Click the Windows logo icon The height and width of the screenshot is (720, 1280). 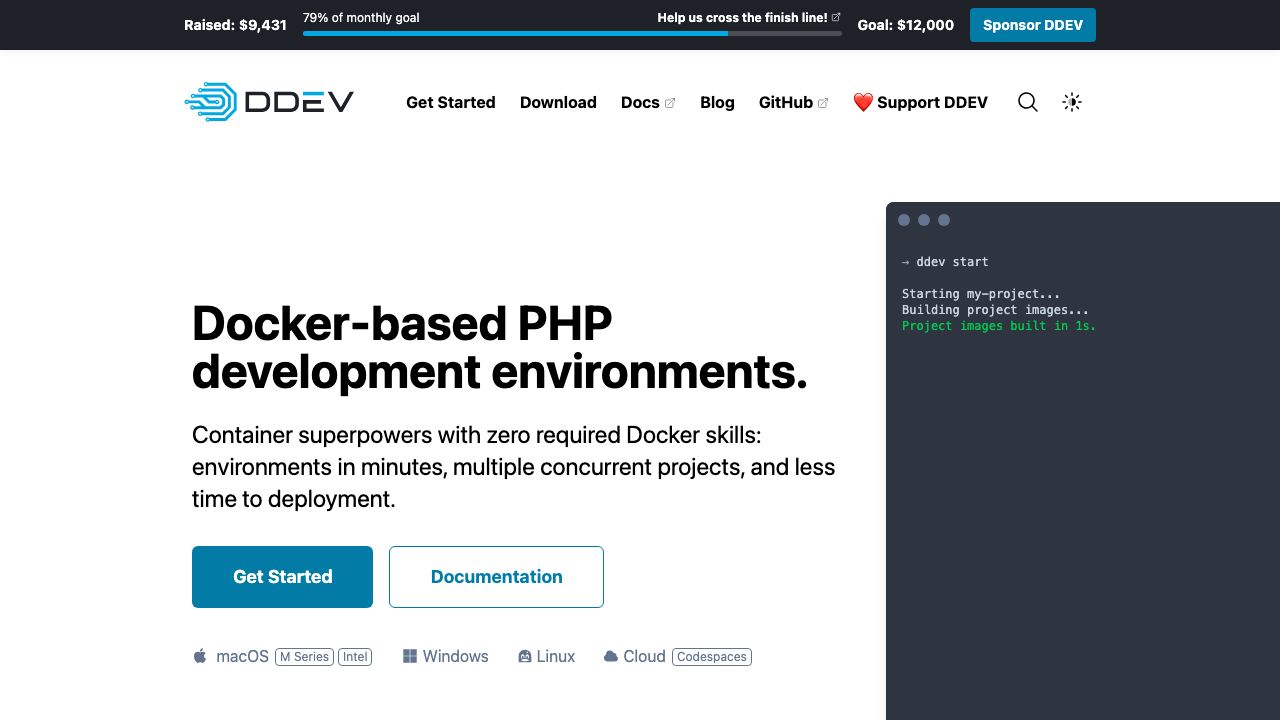410,656
